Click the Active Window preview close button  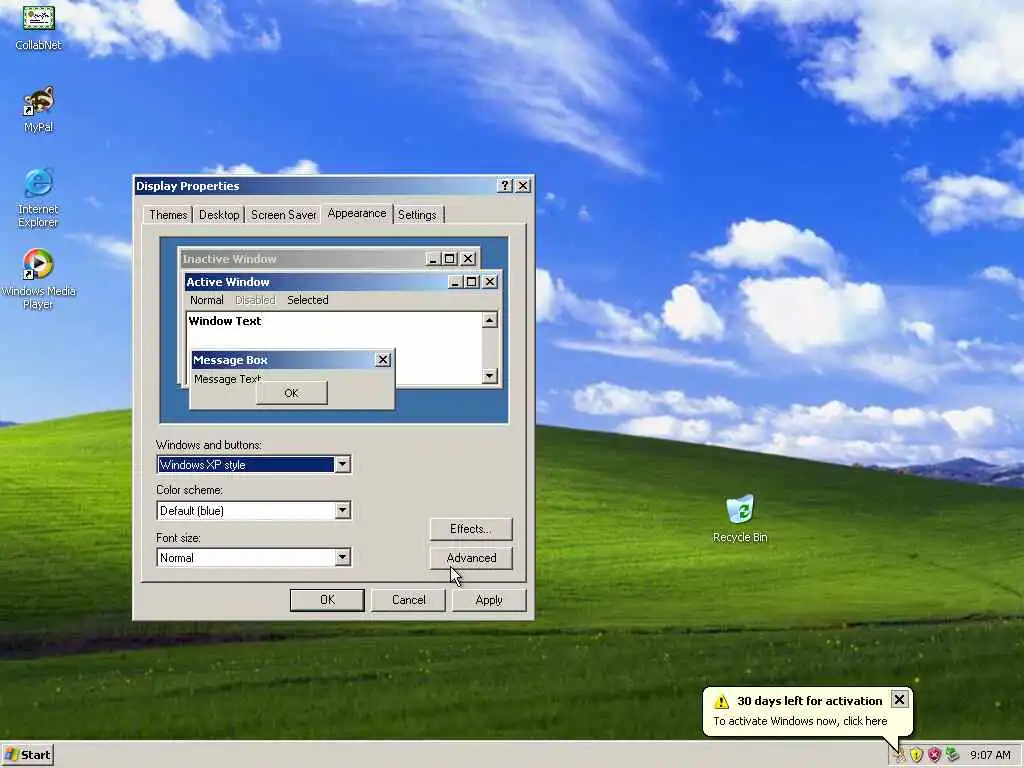point(490,281)
